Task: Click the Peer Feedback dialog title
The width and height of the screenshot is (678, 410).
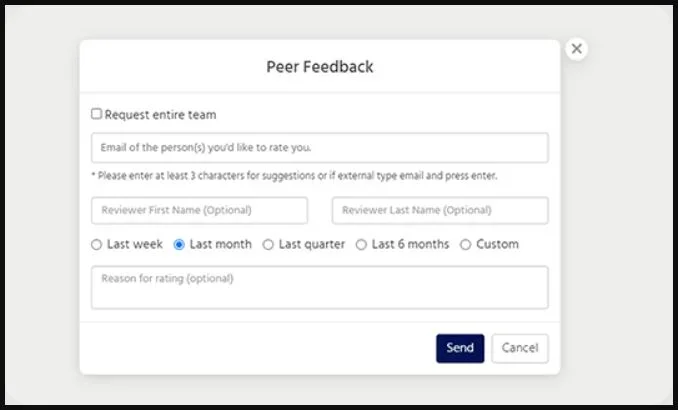Action: click(319, 67)
